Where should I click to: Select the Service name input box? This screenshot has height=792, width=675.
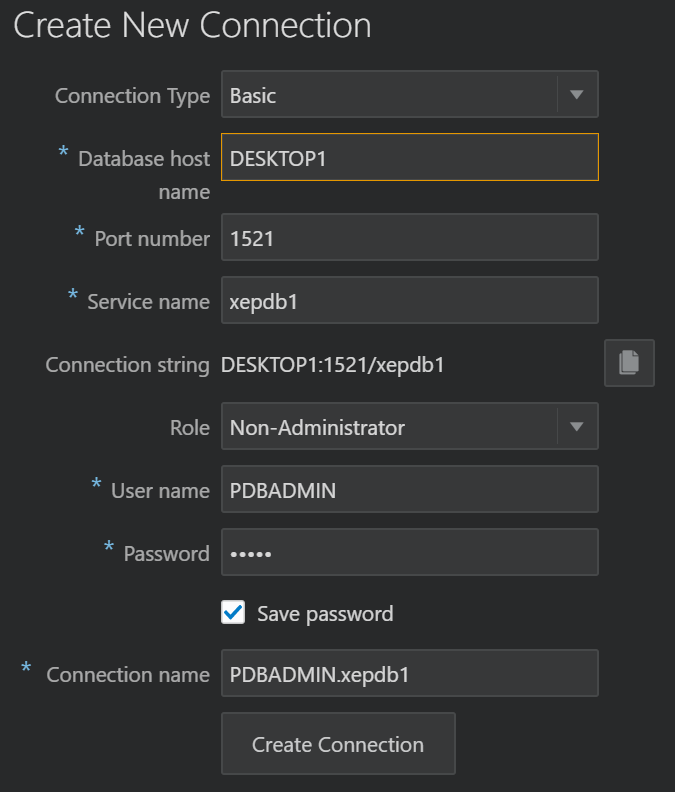(x=409, y=301)
